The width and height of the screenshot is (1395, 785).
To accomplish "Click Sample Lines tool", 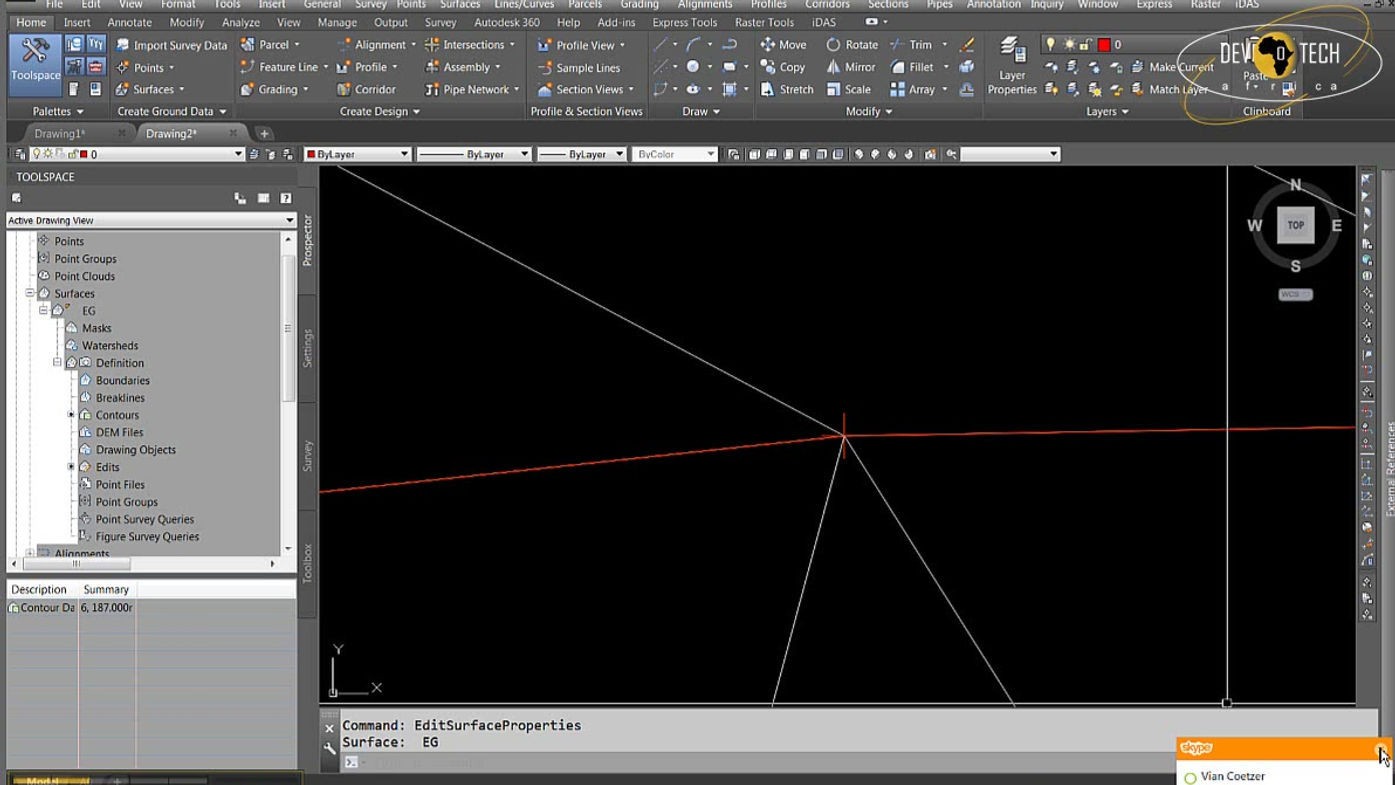I will tap(578, 68).
